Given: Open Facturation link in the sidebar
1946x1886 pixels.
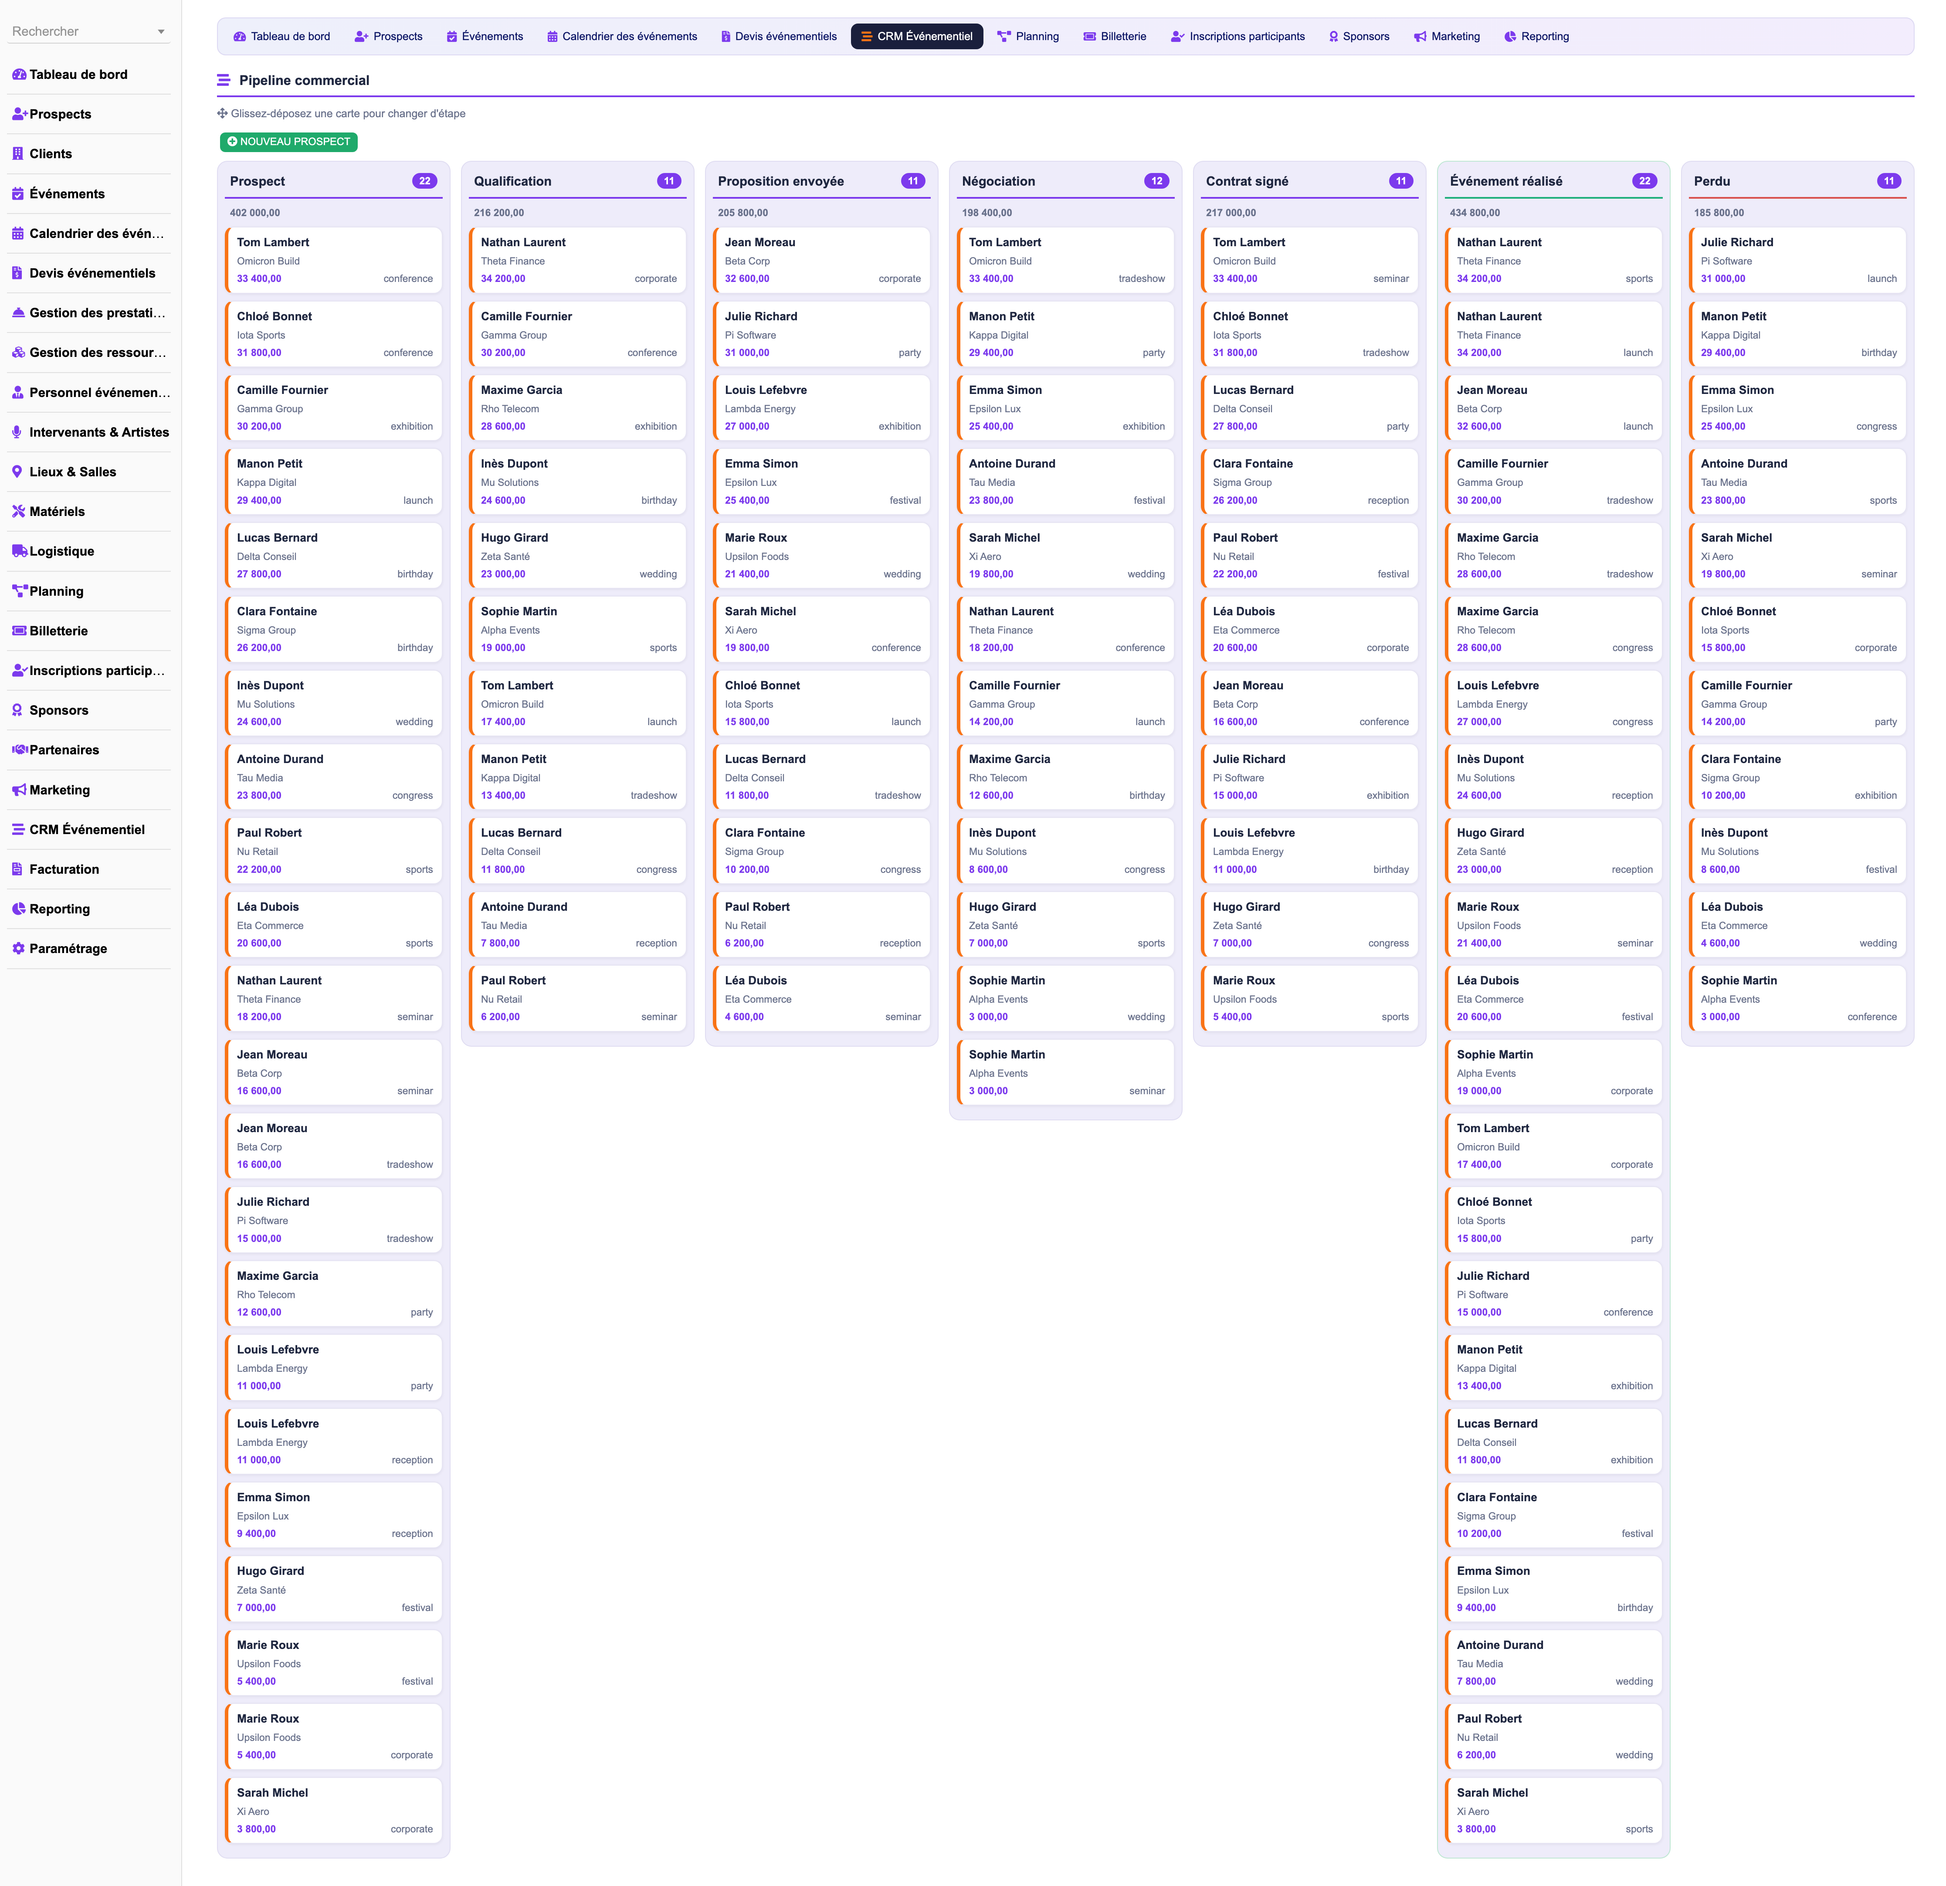Looking at the screenshot, I should [88, 869].
